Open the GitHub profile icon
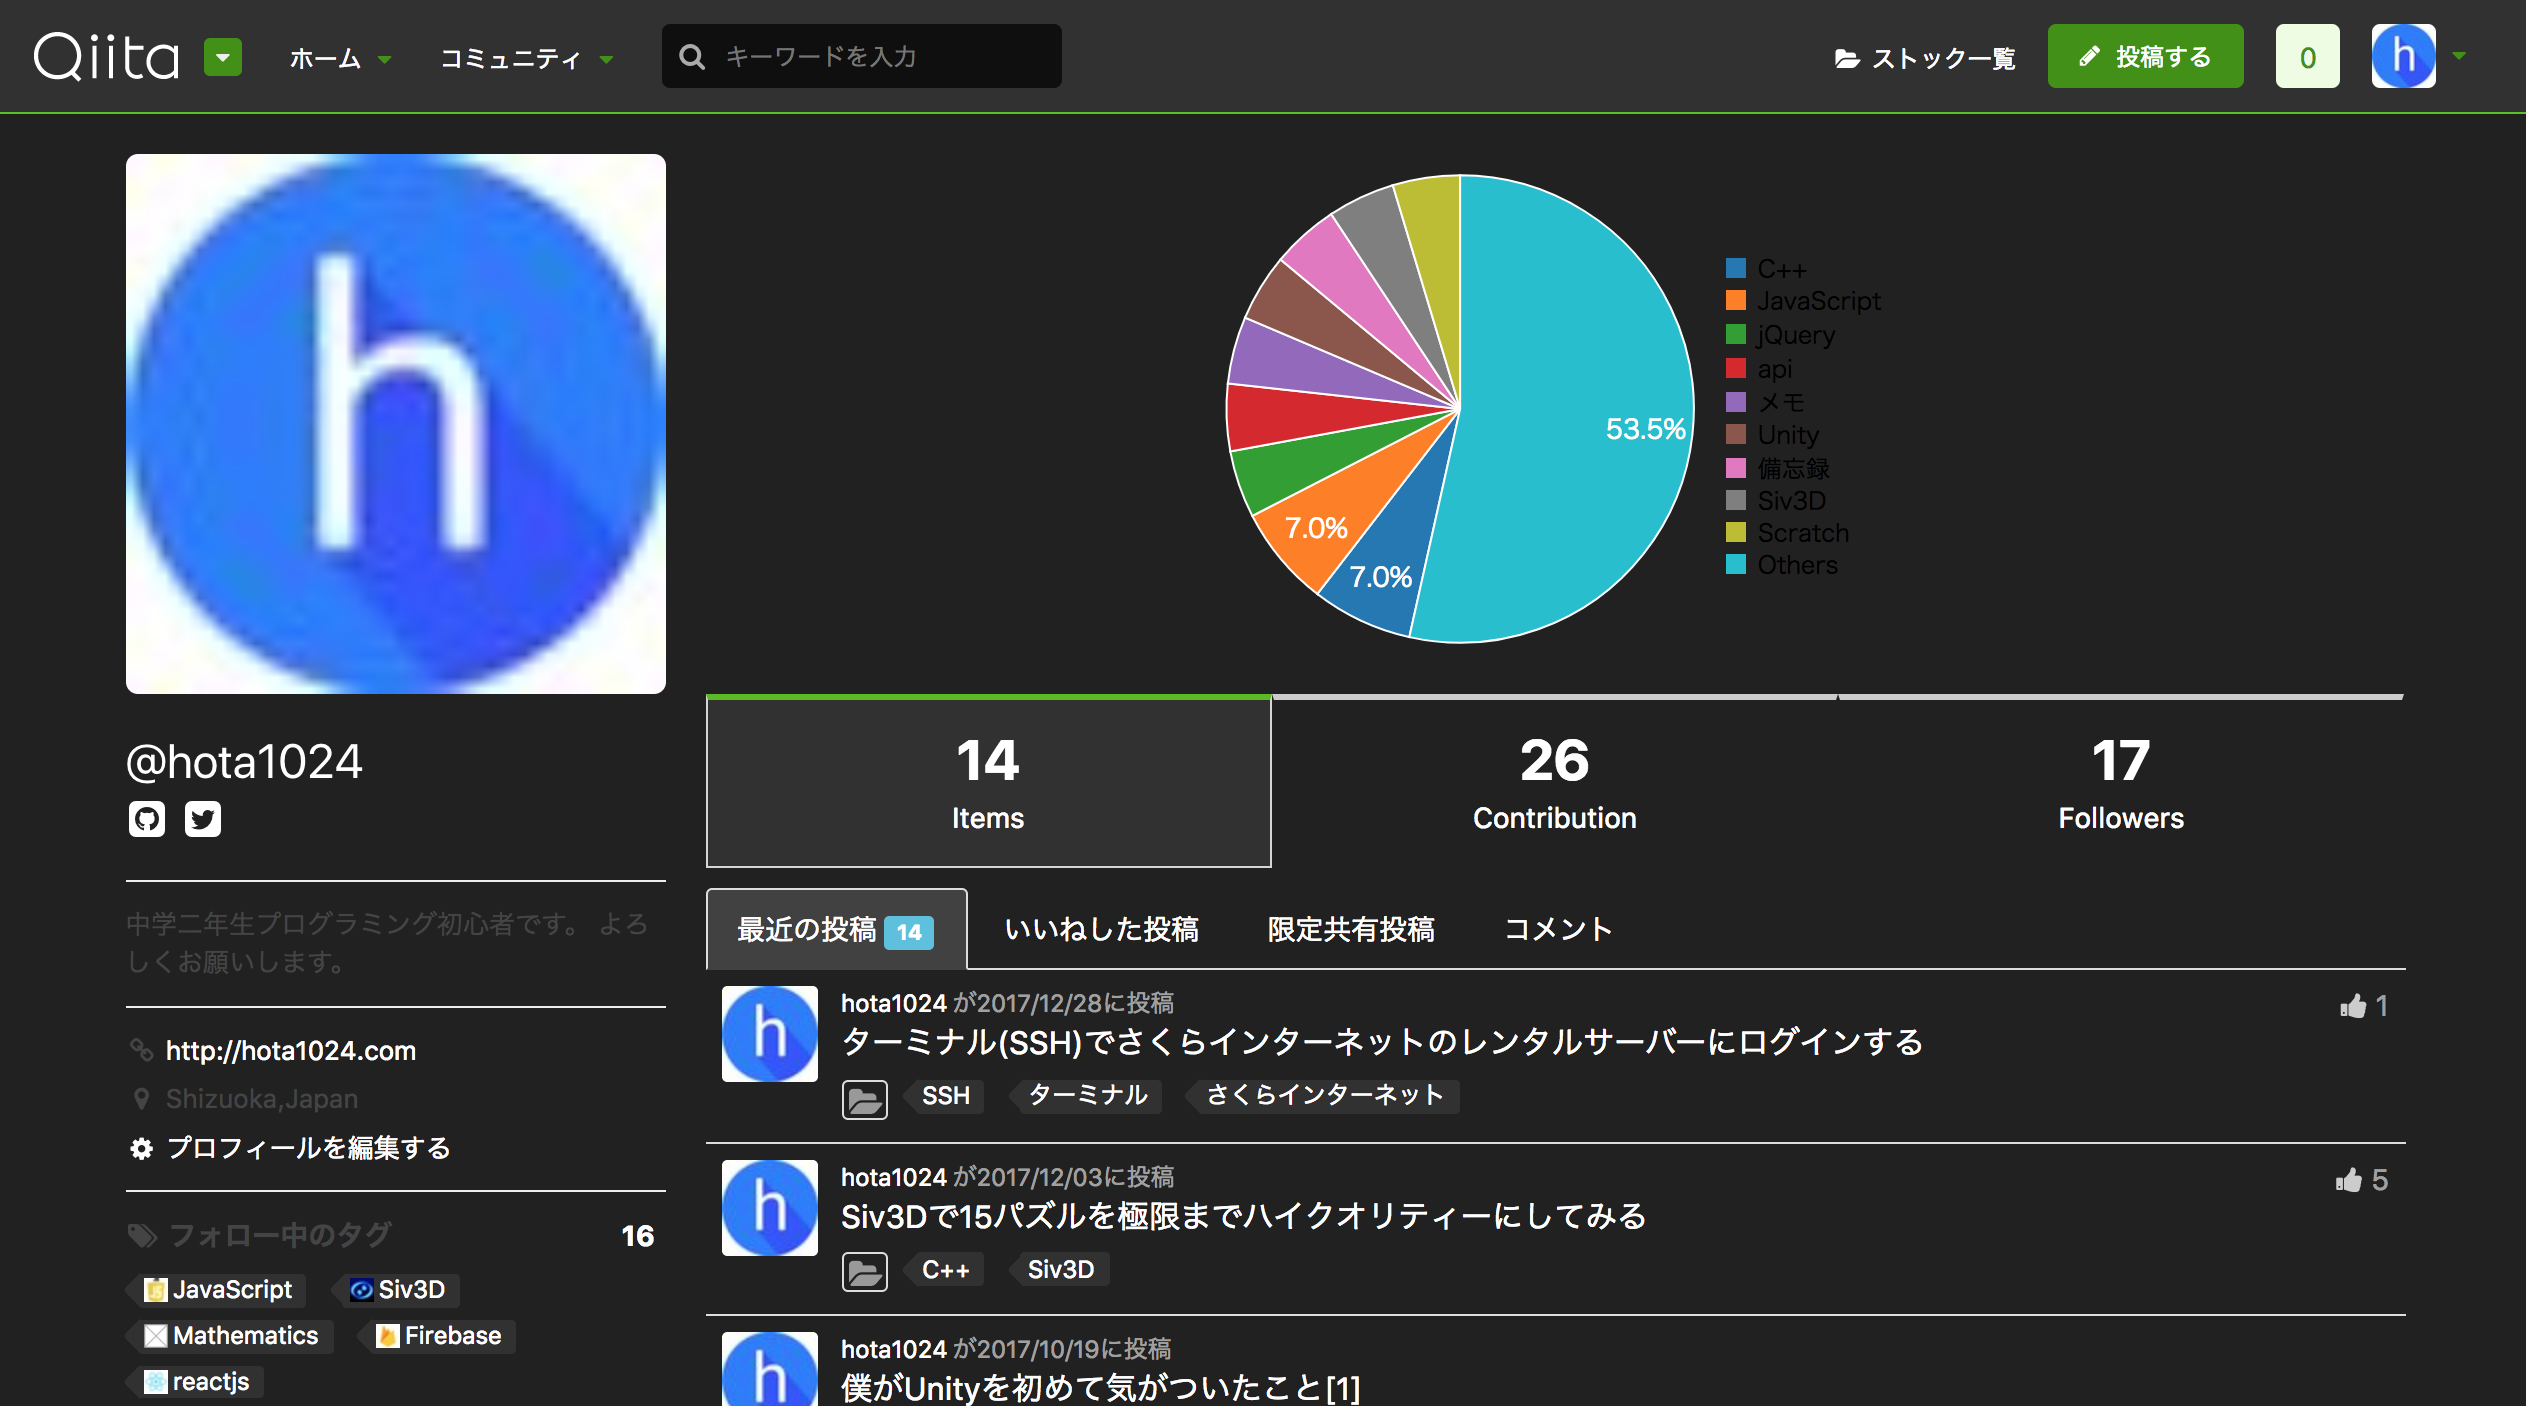Viewport: 2526px width, 1406px height. coord(146,818)
